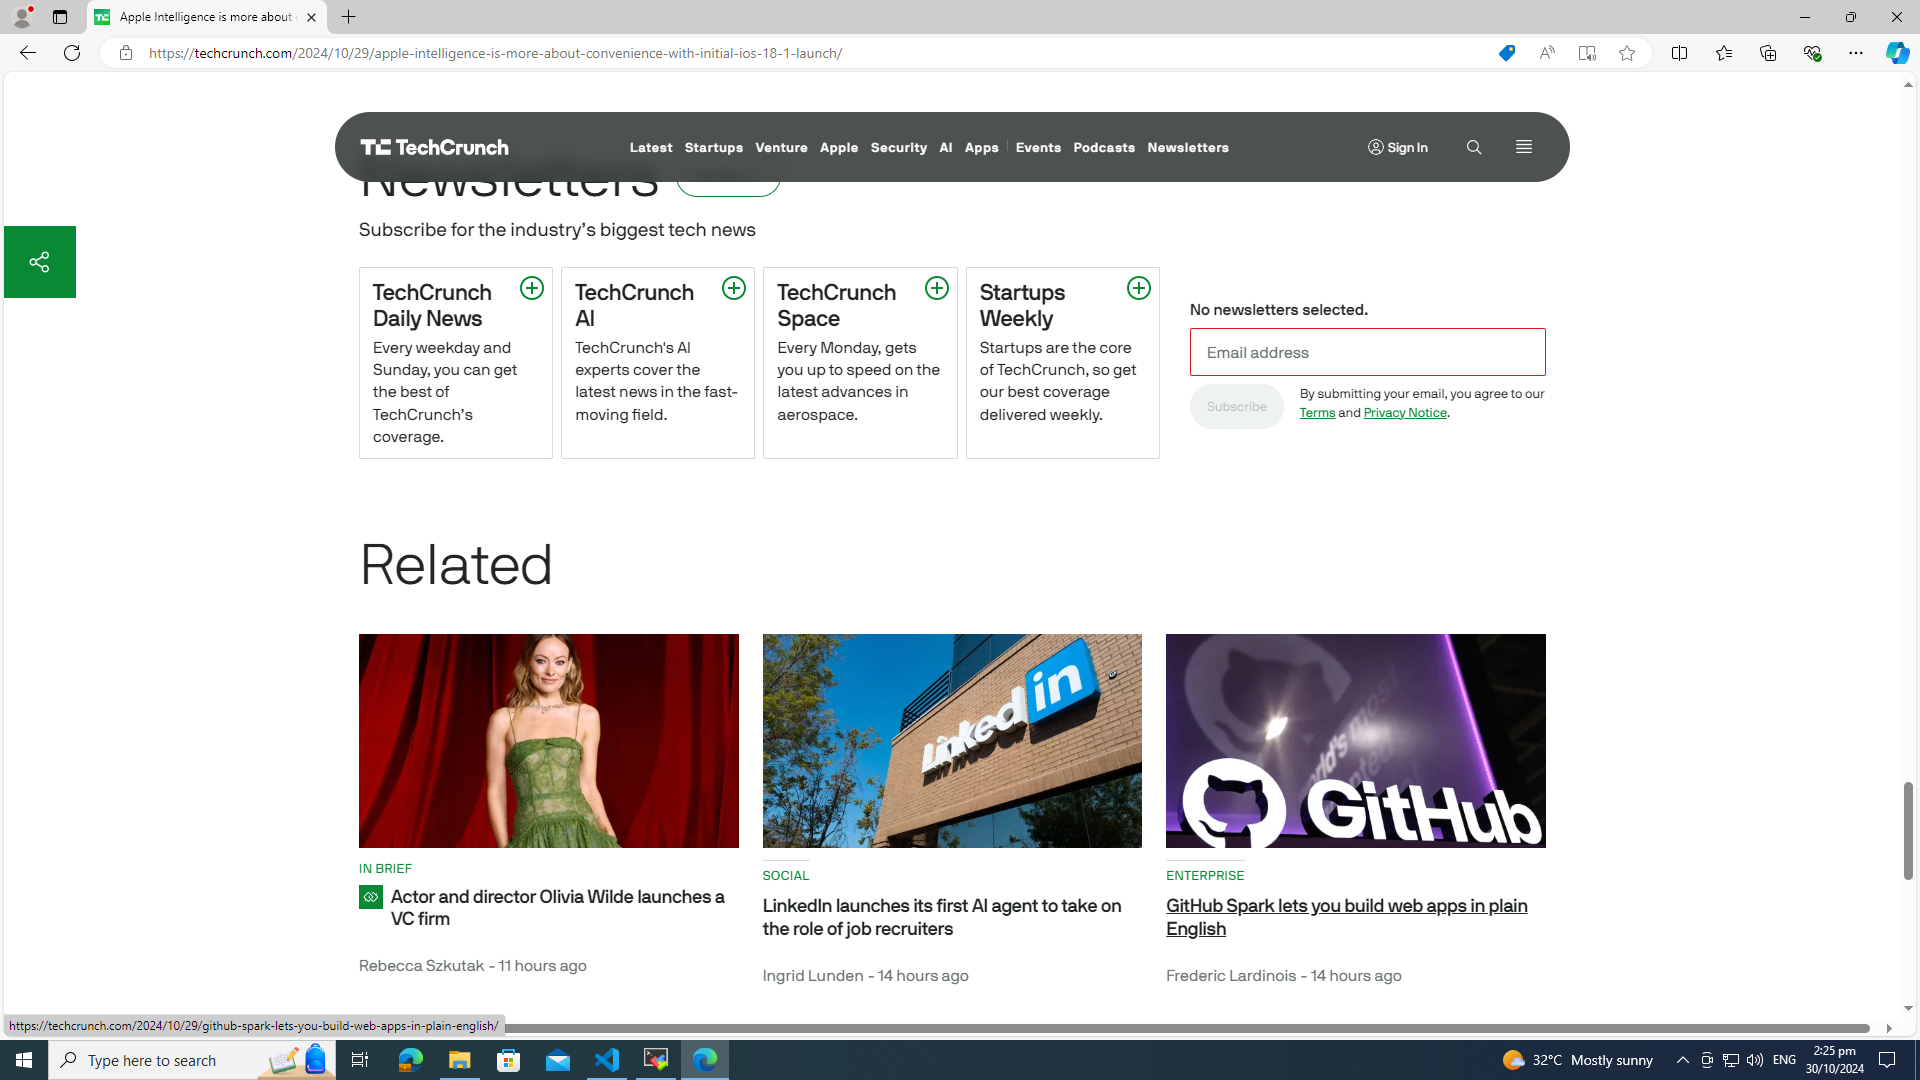Open the Apple nav item
1920x1080 pixels.
coord(839,147)
